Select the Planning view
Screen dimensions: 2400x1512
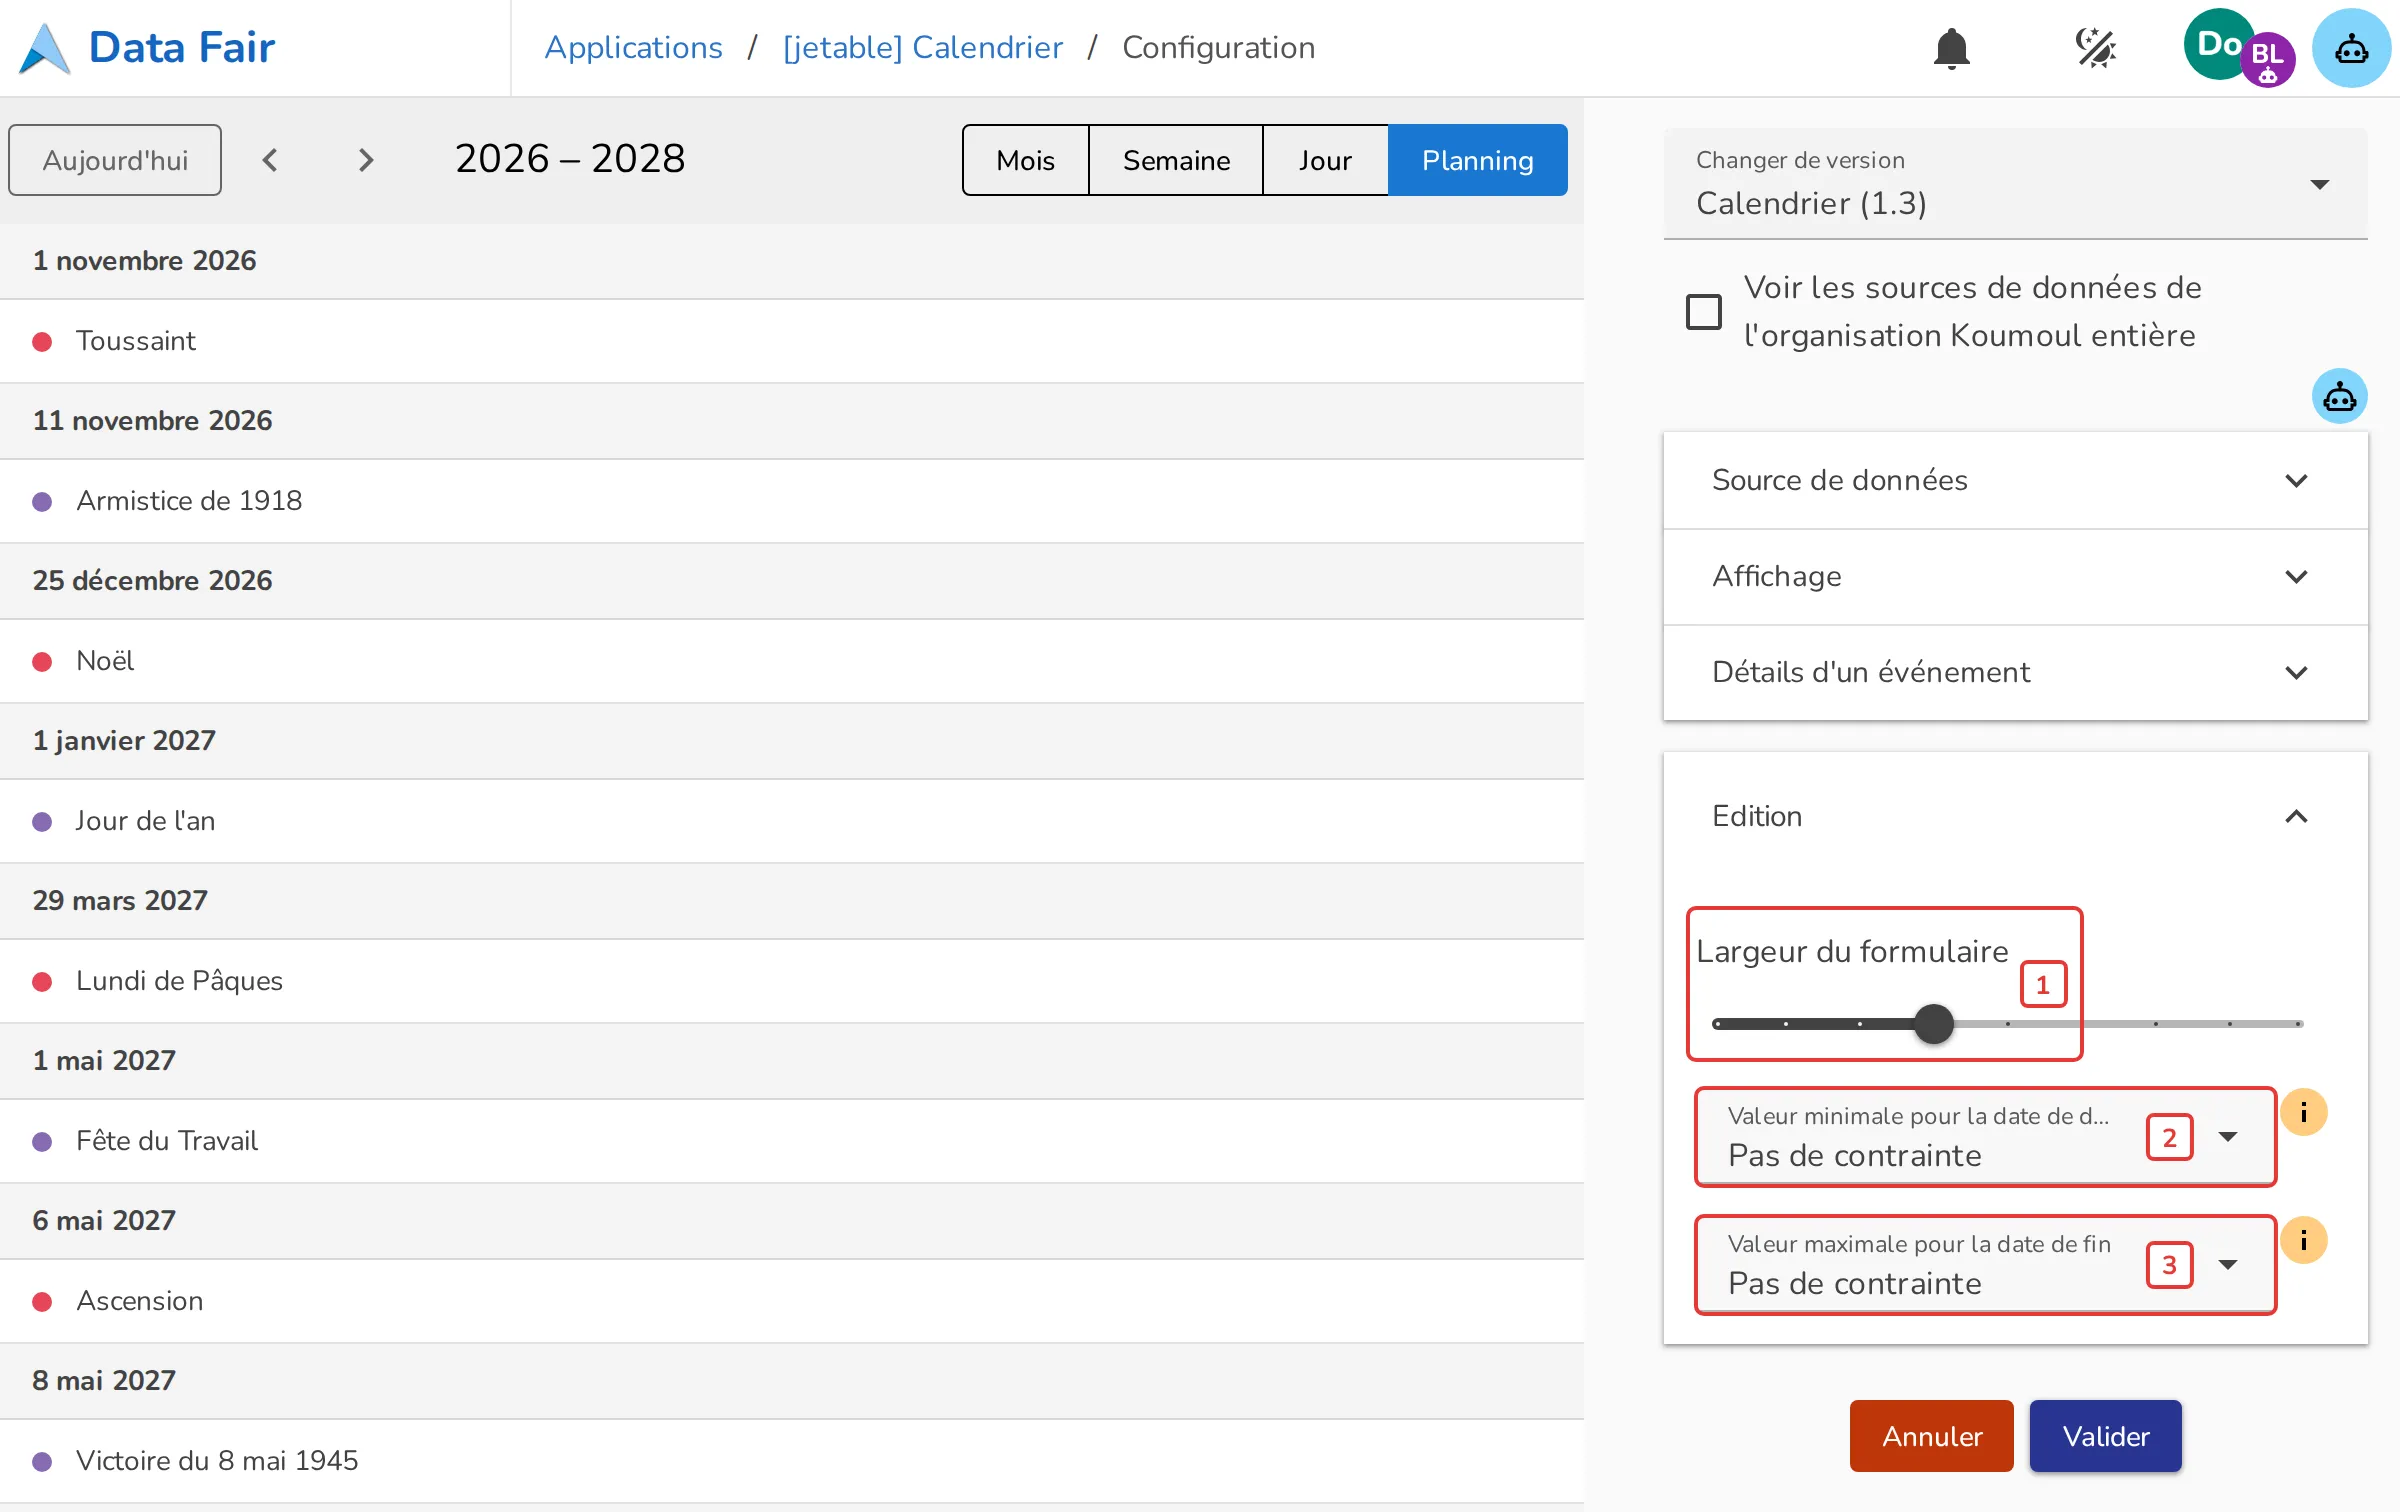[1478, 160]
